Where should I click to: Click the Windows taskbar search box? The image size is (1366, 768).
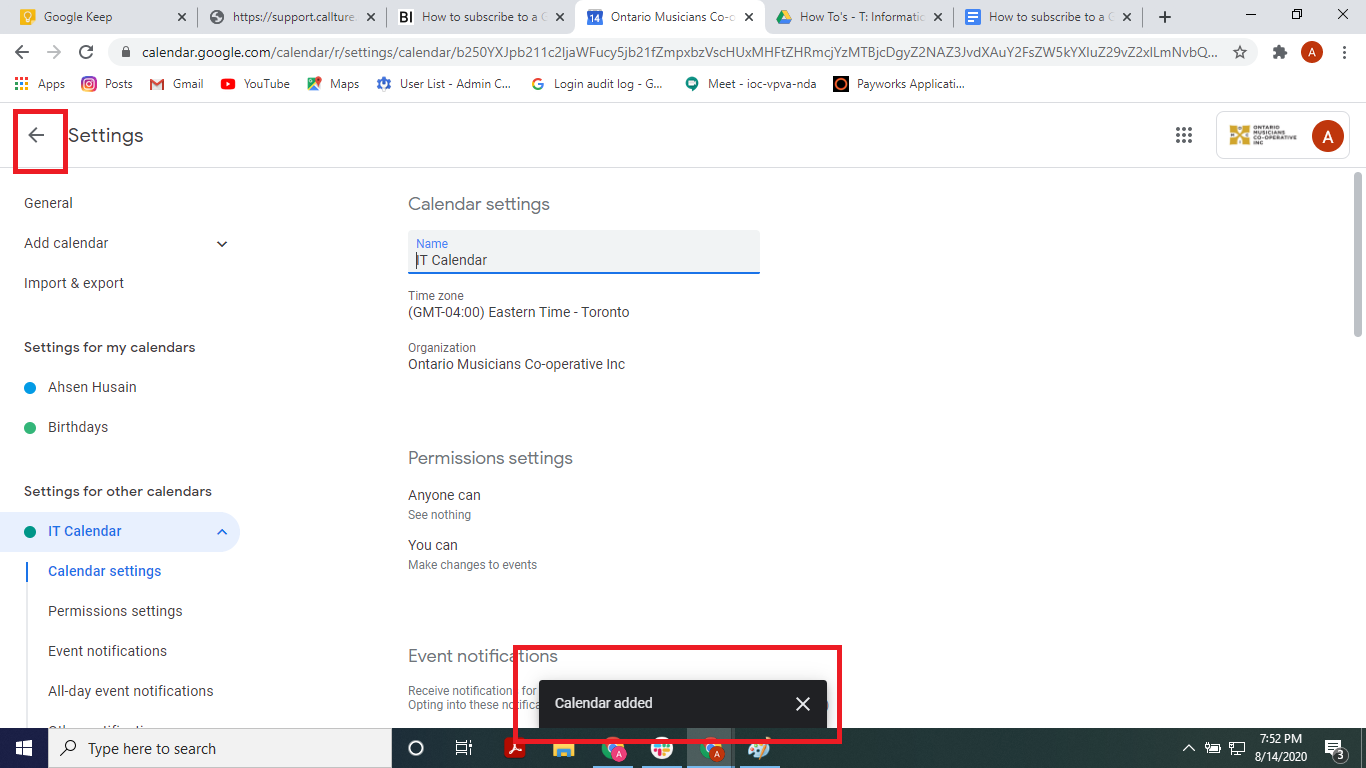click(x=220, y=748)
